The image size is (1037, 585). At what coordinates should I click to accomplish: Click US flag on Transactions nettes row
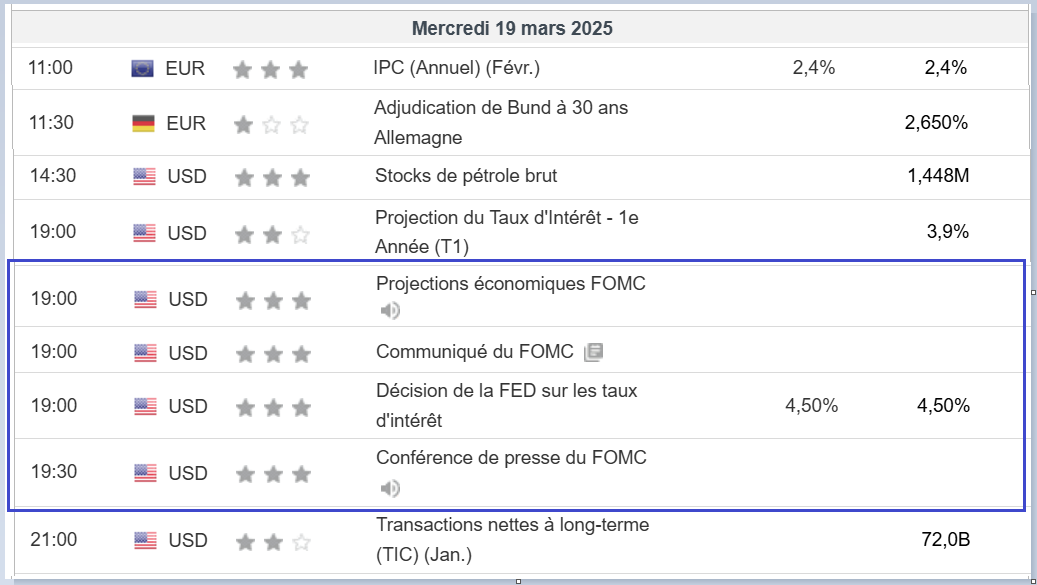145,541
